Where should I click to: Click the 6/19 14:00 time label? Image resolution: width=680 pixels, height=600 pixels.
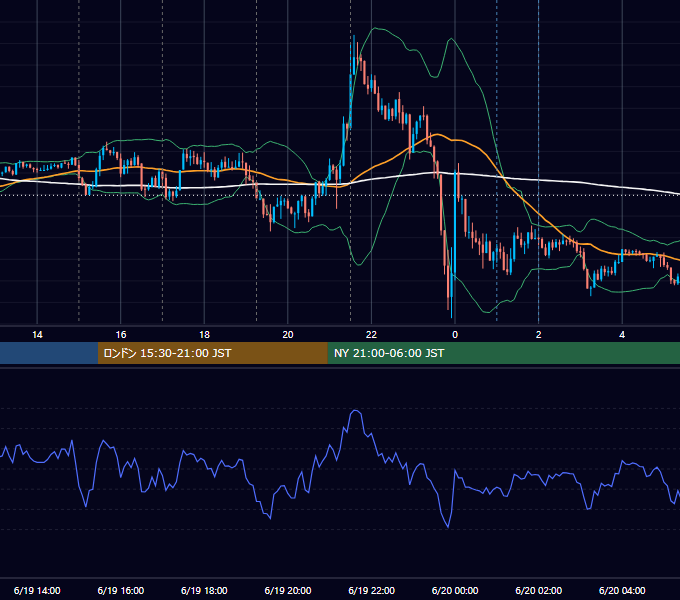click(37, 590)
